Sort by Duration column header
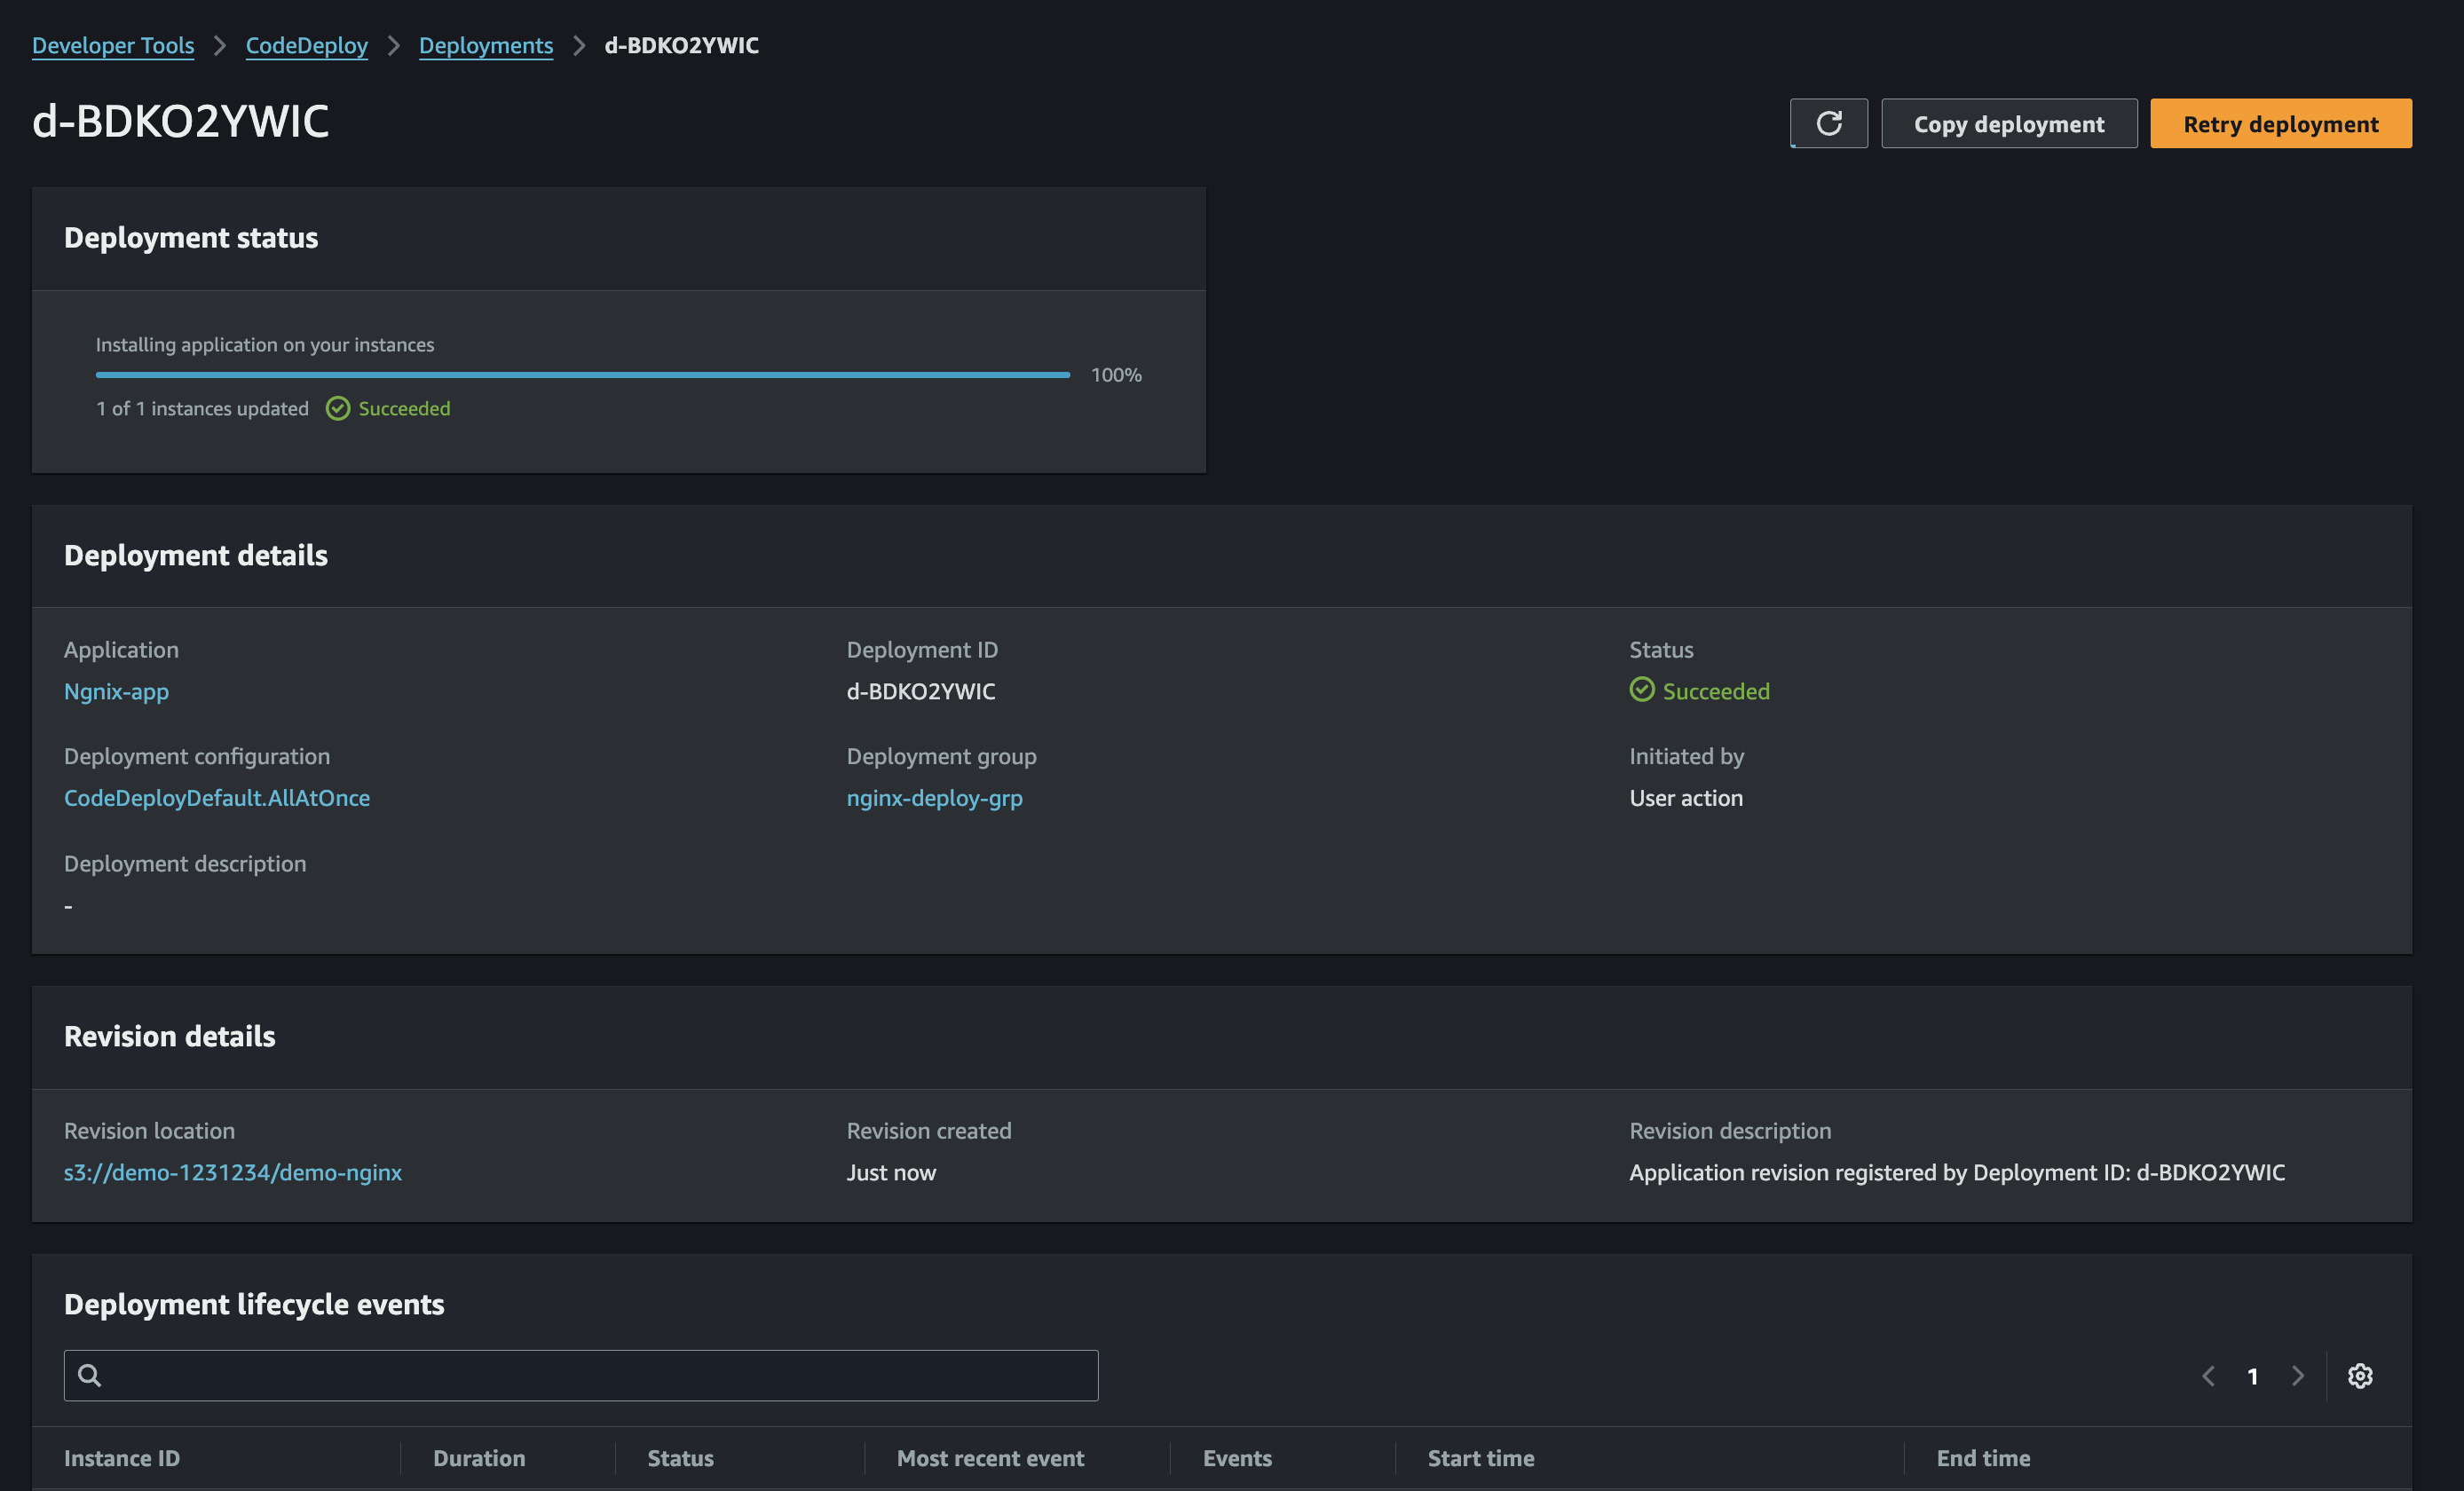Screen dimensions: 2464x1491 click(479, 1457)
